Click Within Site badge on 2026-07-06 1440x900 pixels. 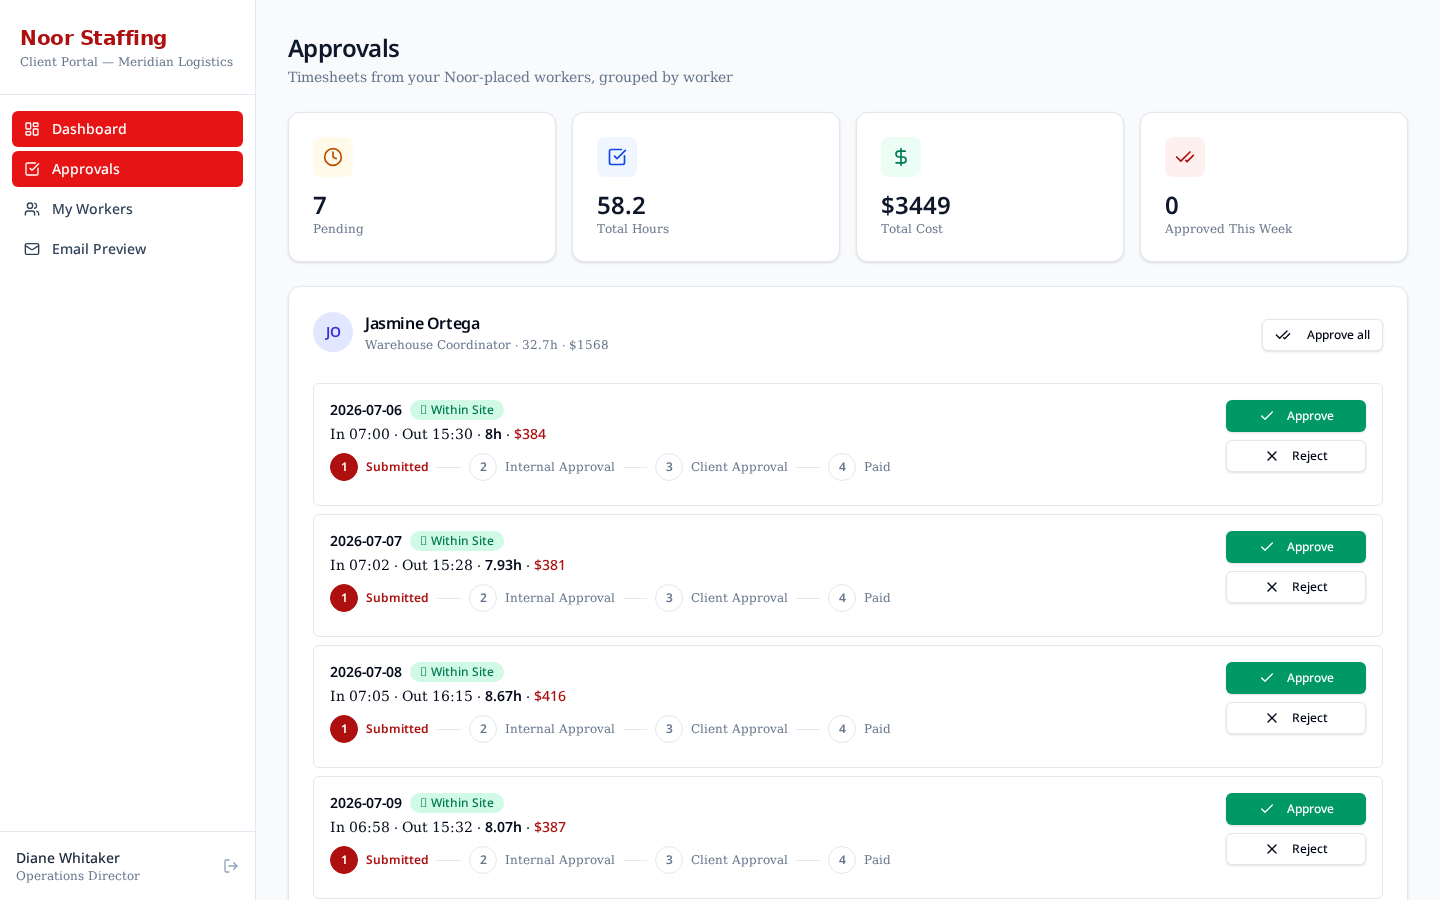457,410
